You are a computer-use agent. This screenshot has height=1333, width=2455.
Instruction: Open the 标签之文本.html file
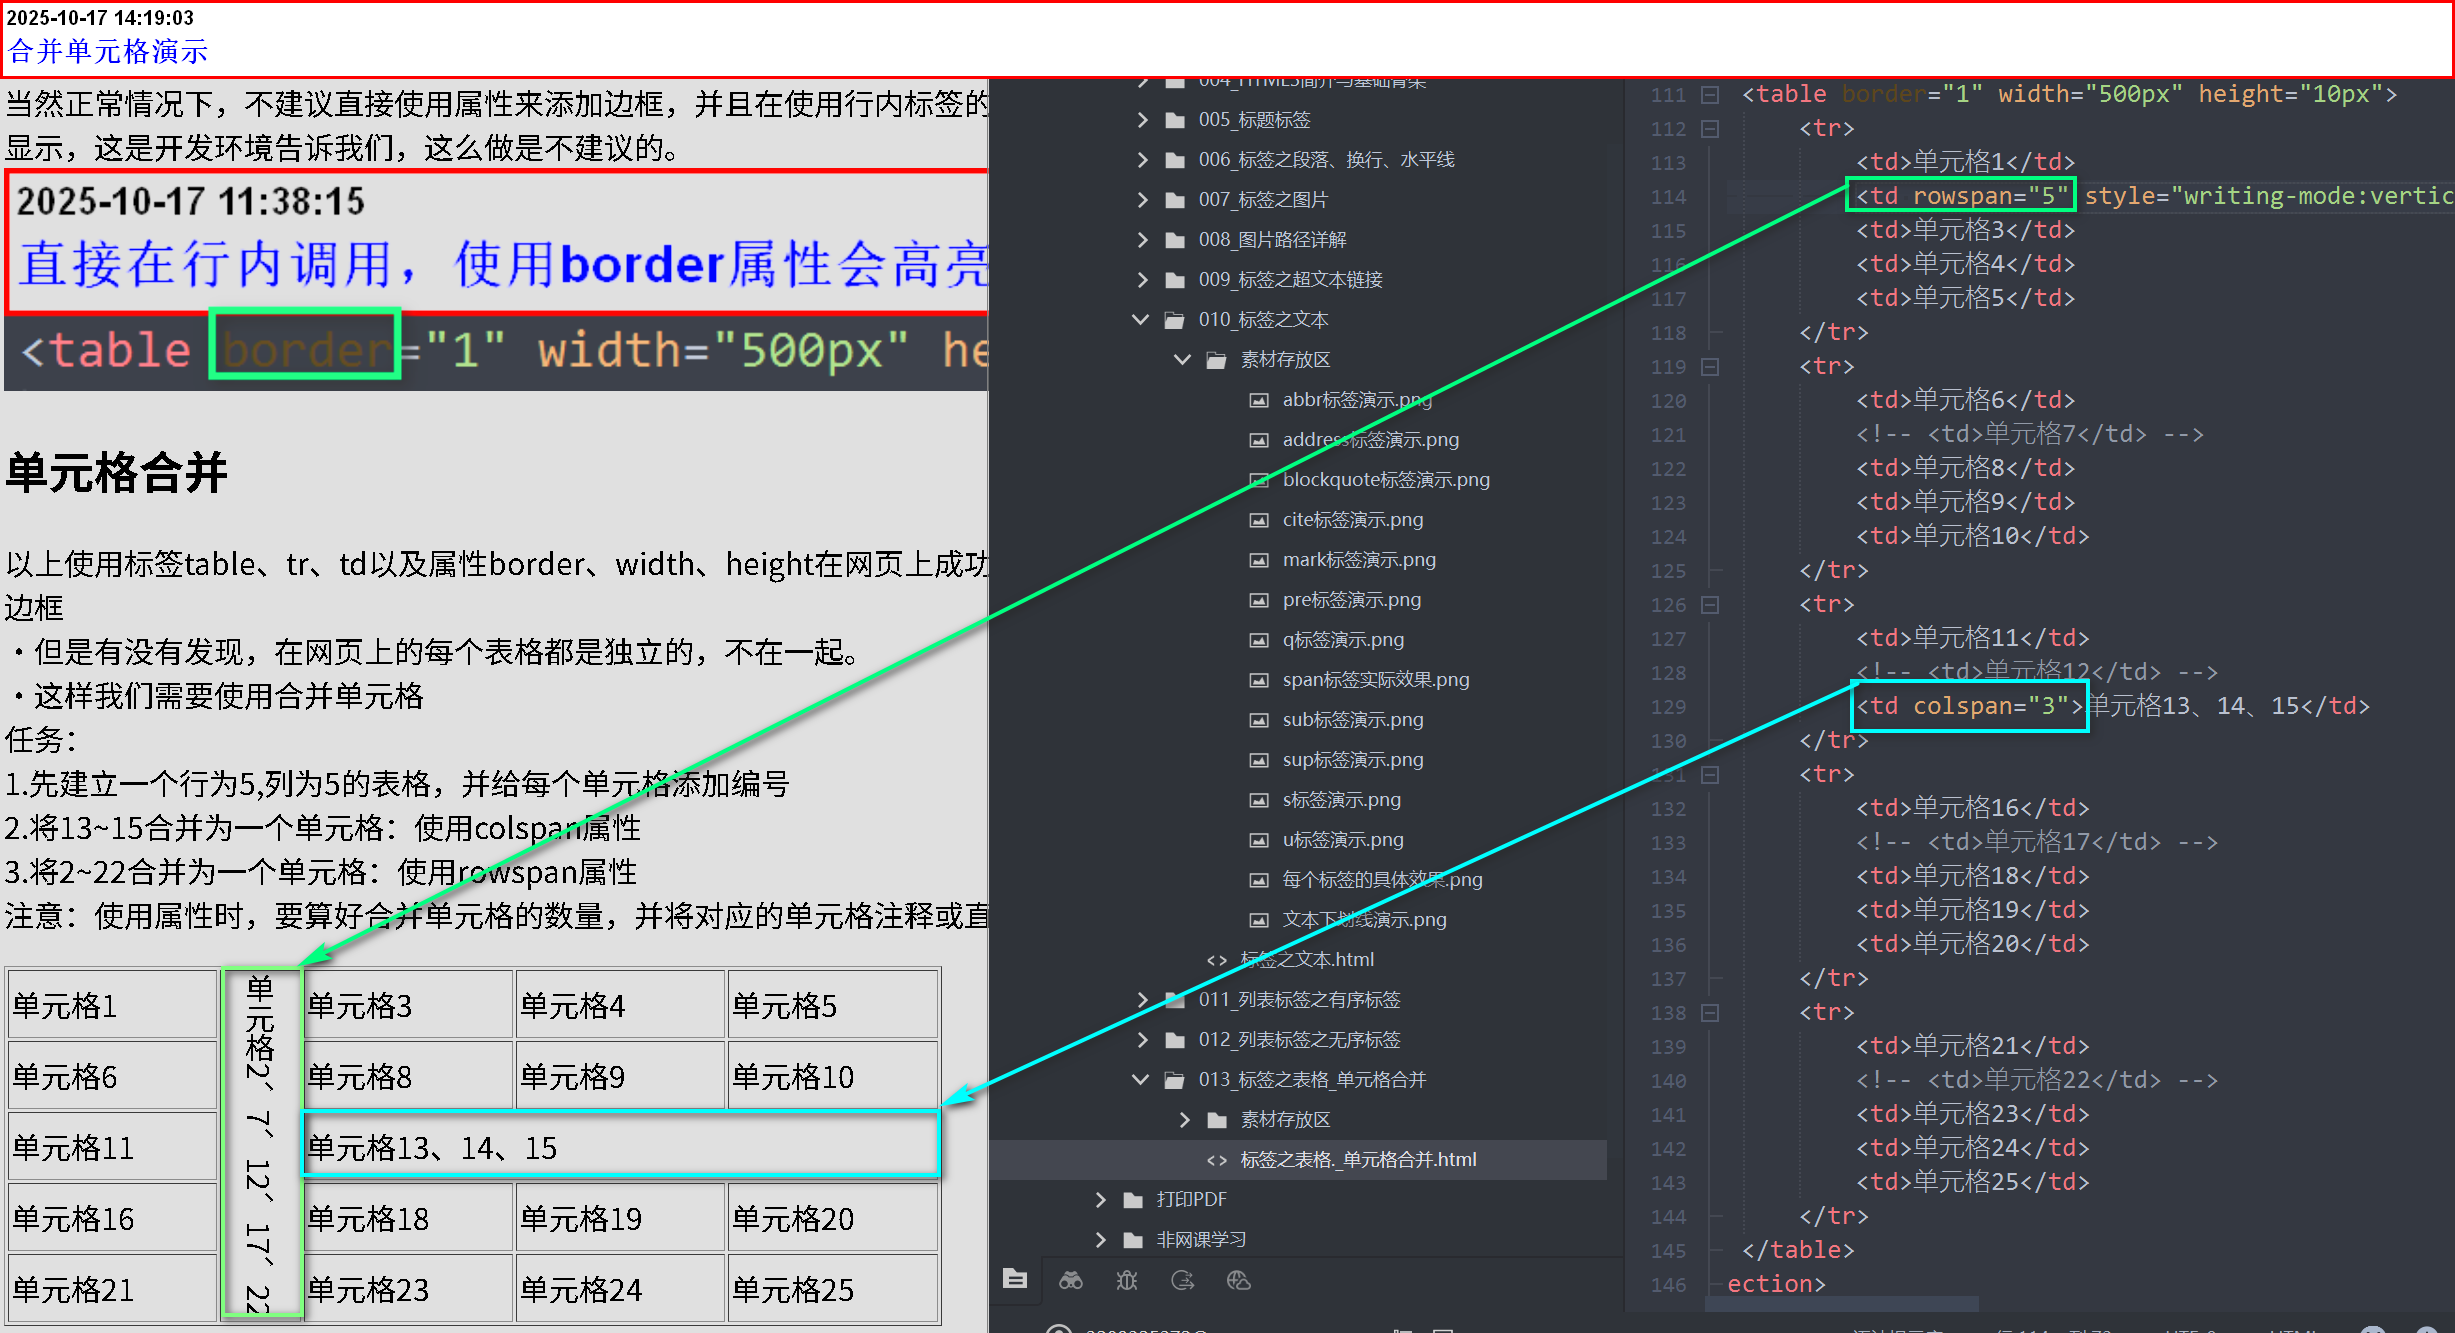pyautogui.click(x=1306, y=960)
